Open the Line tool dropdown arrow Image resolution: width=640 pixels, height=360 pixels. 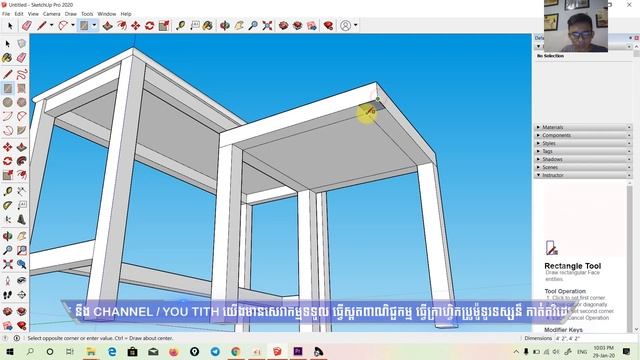(x=51, y=25)
